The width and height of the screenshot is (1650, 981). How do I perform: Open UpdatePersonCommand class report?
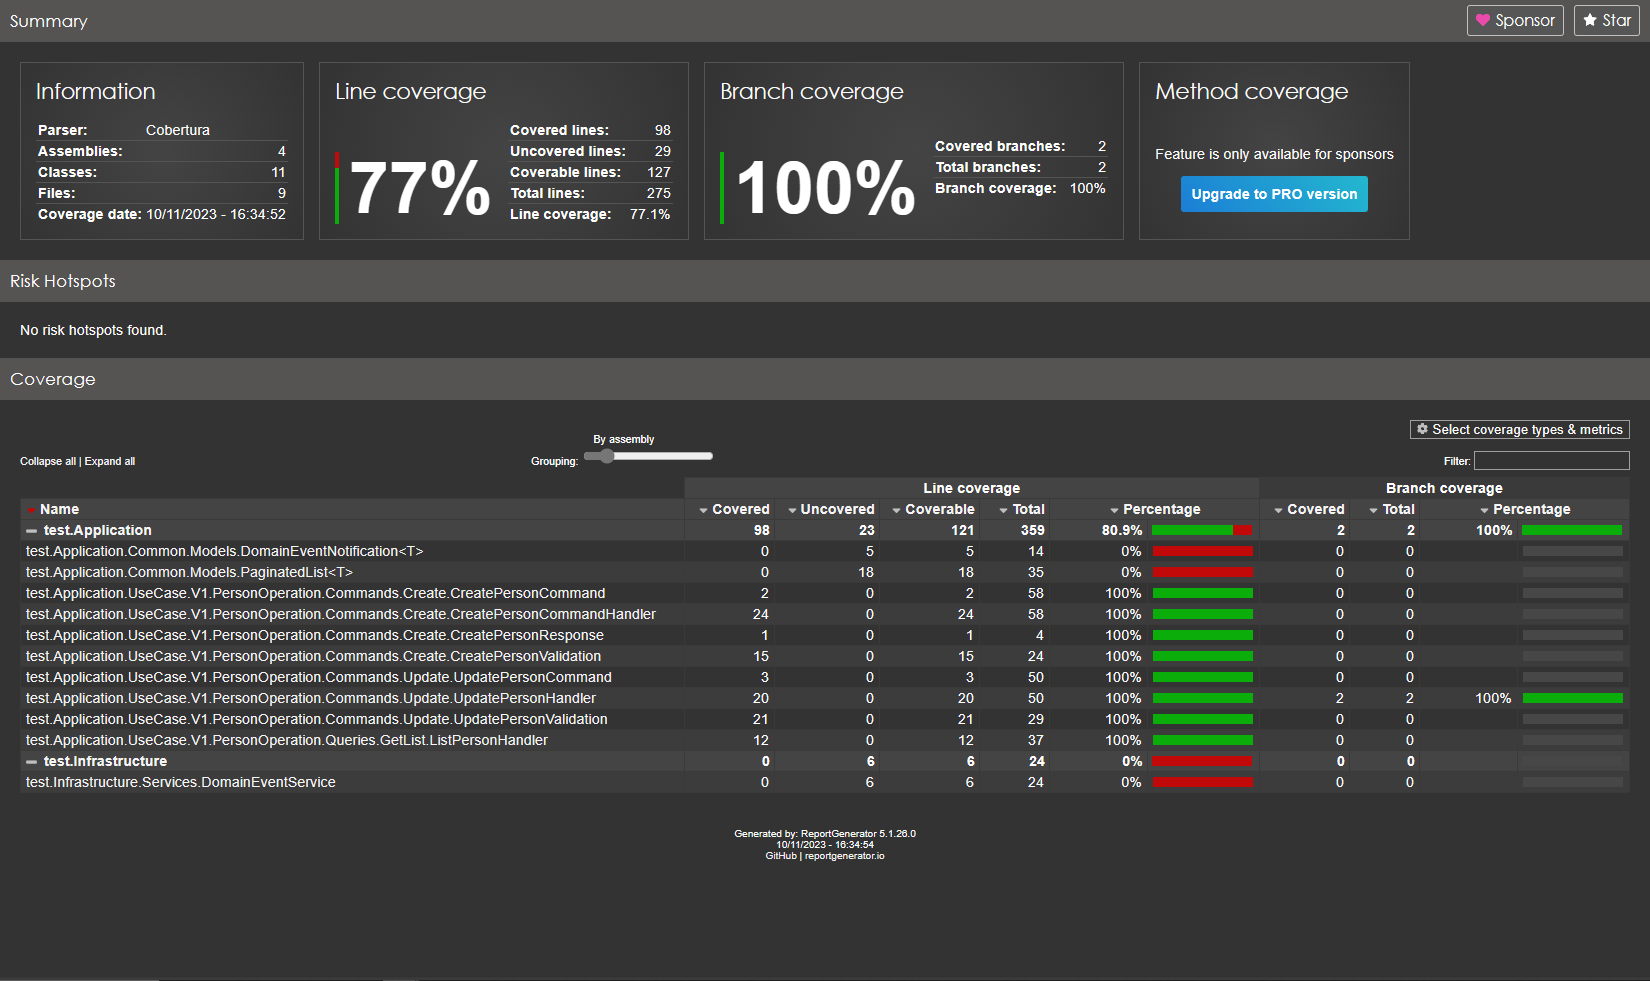(319, 677)
